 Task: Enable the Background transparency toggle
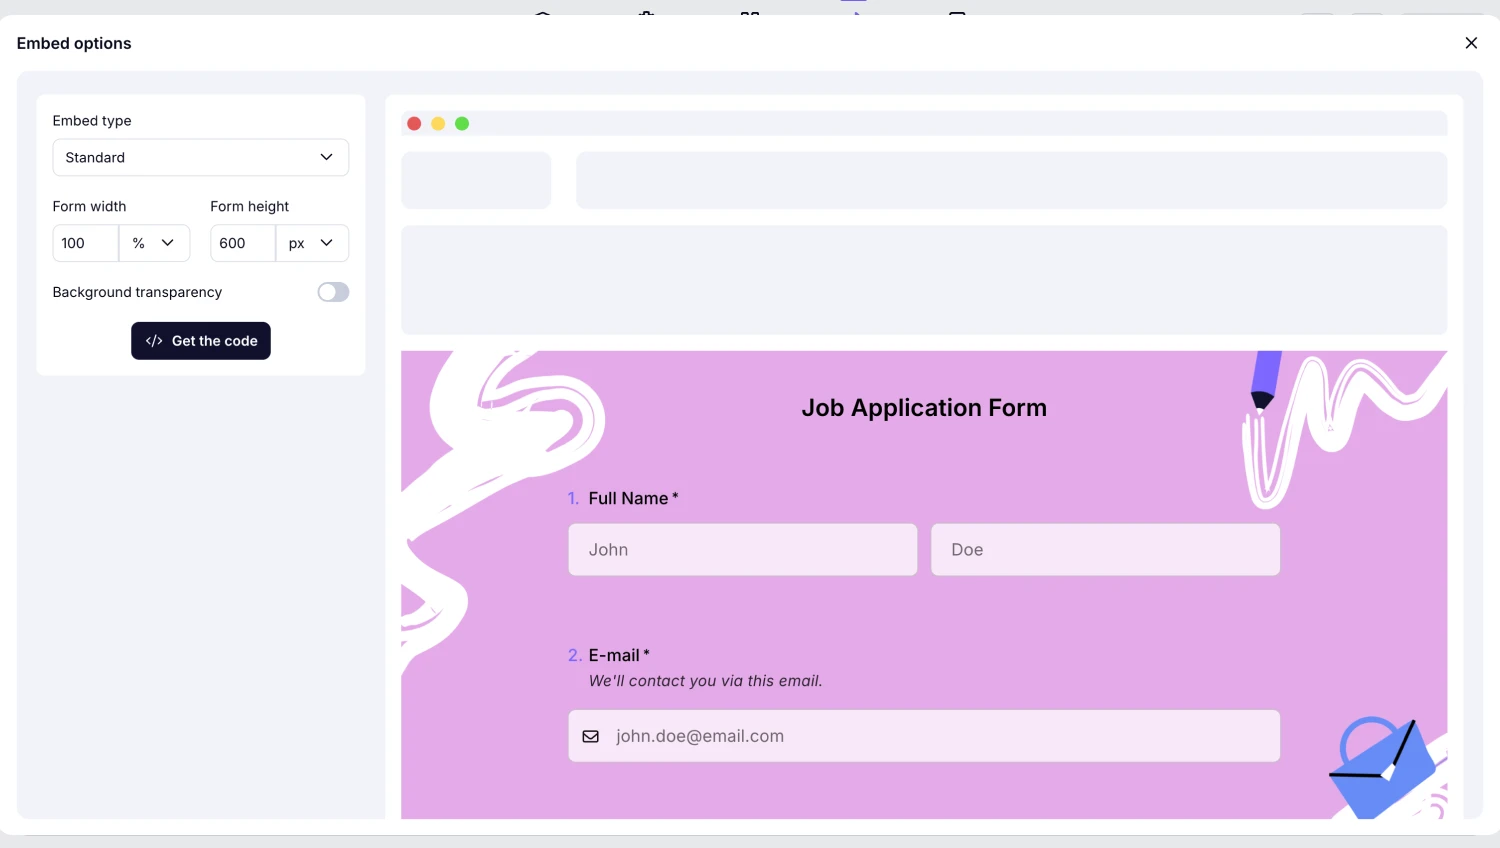tap(333, 292)
